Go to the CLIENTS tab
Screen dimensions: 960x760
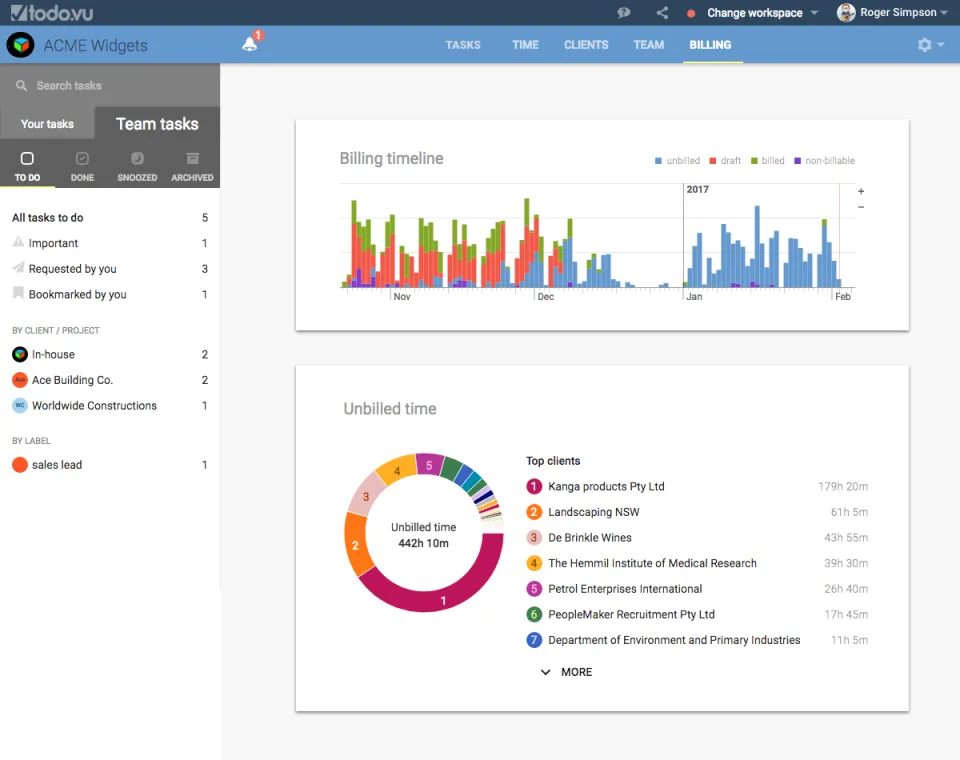click(x=586, y=45)
